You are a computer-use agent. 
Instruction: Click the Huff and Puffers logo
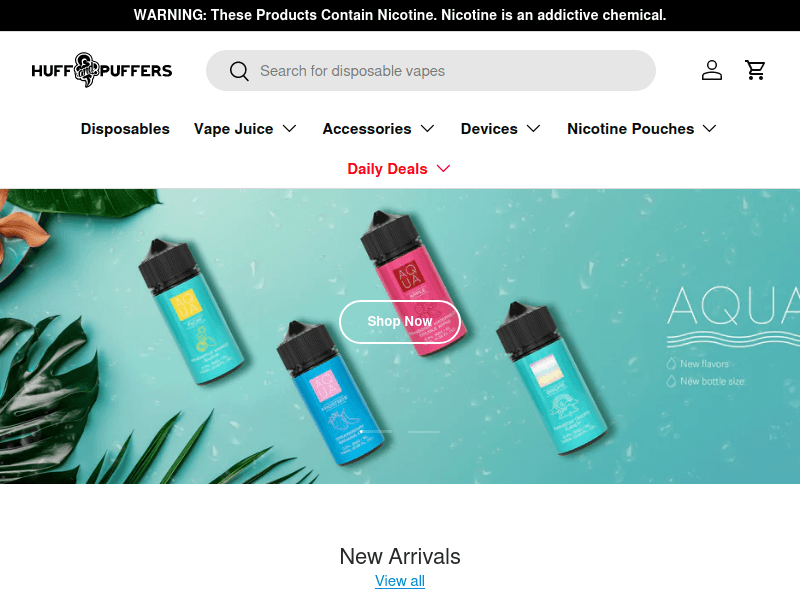pyautogui.click(x=102, y=70)
